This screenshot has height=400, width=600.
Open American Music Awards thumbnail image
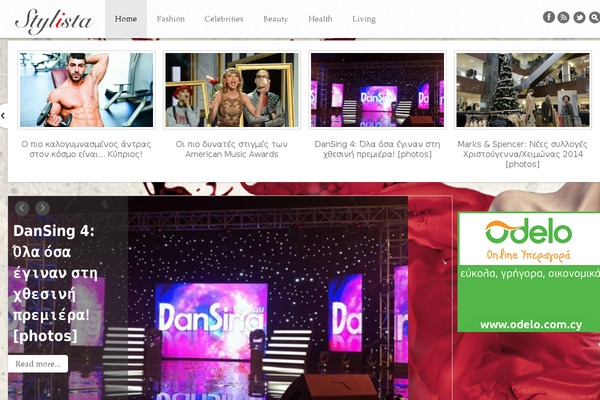(x=232, y=90)
